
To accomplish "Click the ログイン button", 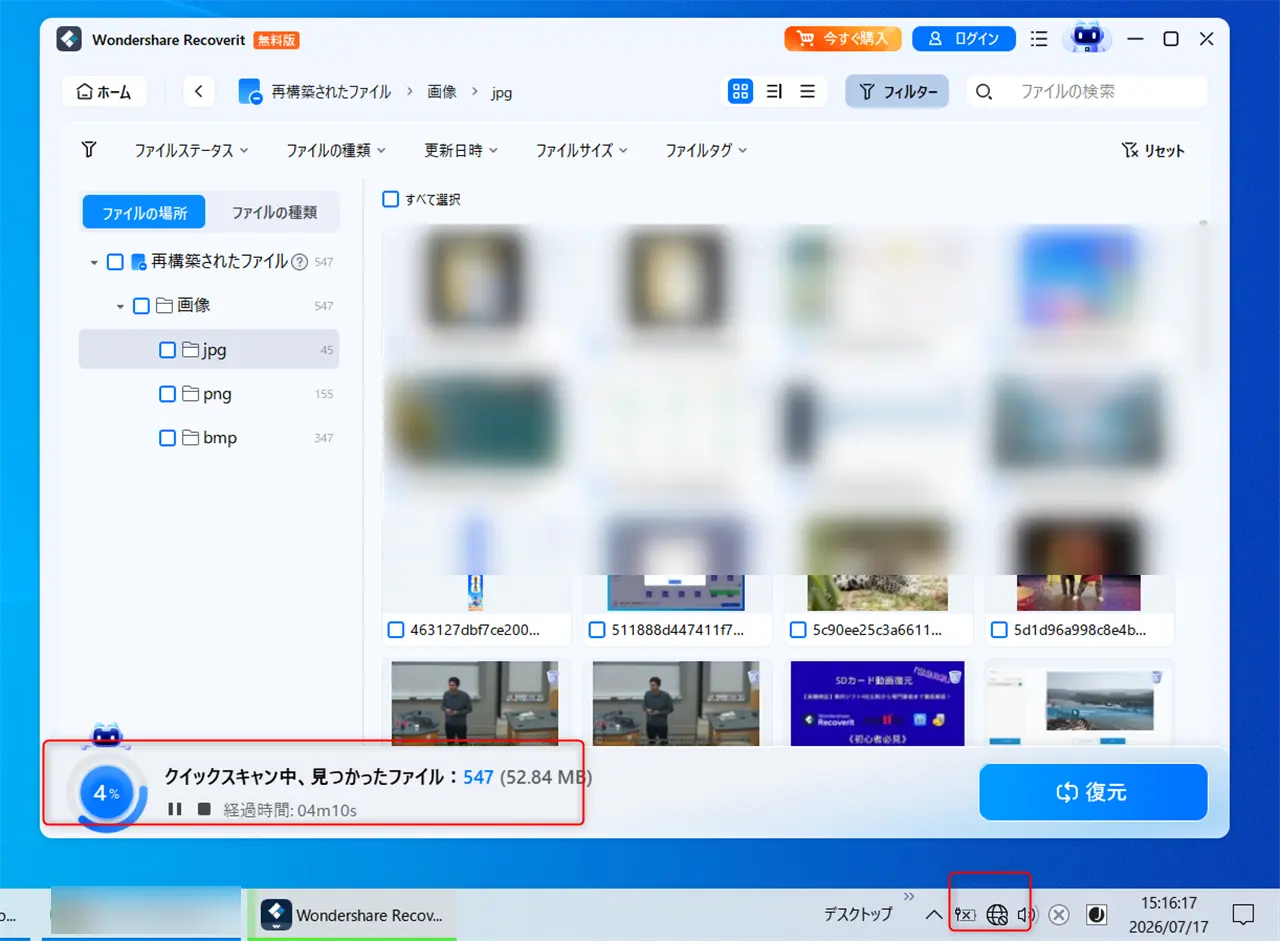I will pyautogui.click(x=964, y=39).
